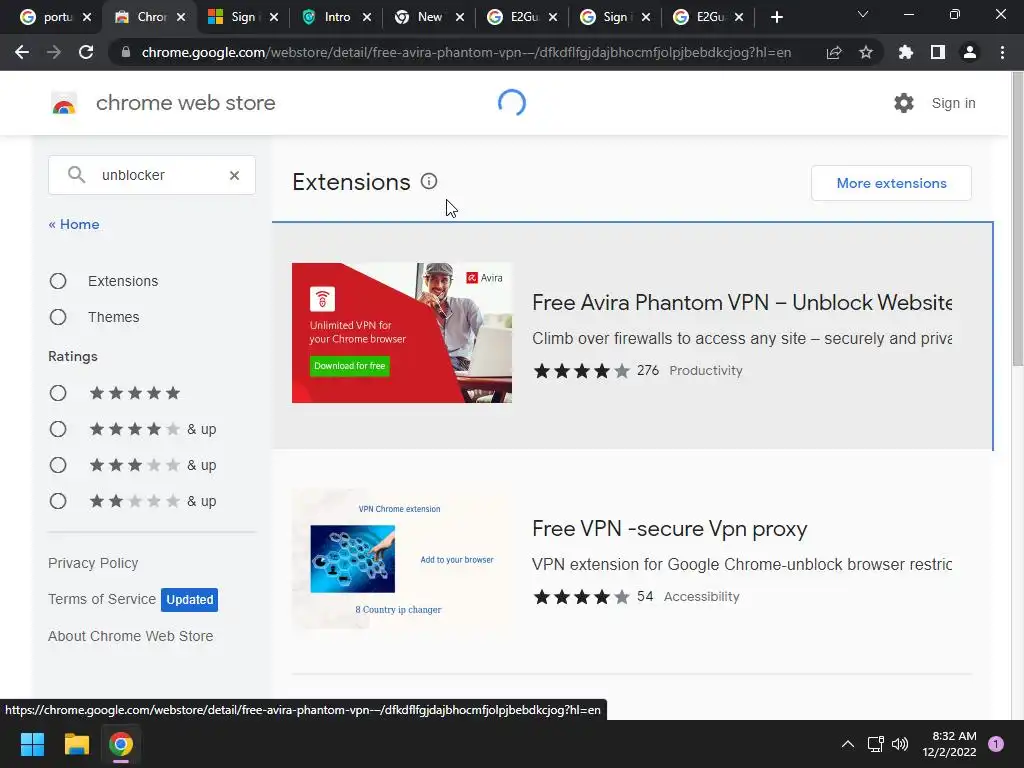The width and height of the screenshot is (1024, 768).
Task: Open the volume tray icon
Action: point(900,744)
